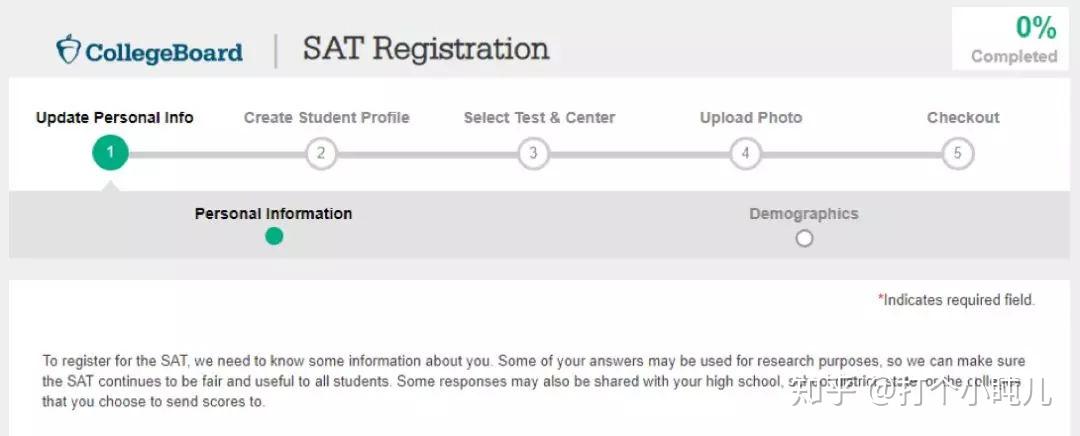Click progress bar segment between steps 1 and 2

(215, 154)
